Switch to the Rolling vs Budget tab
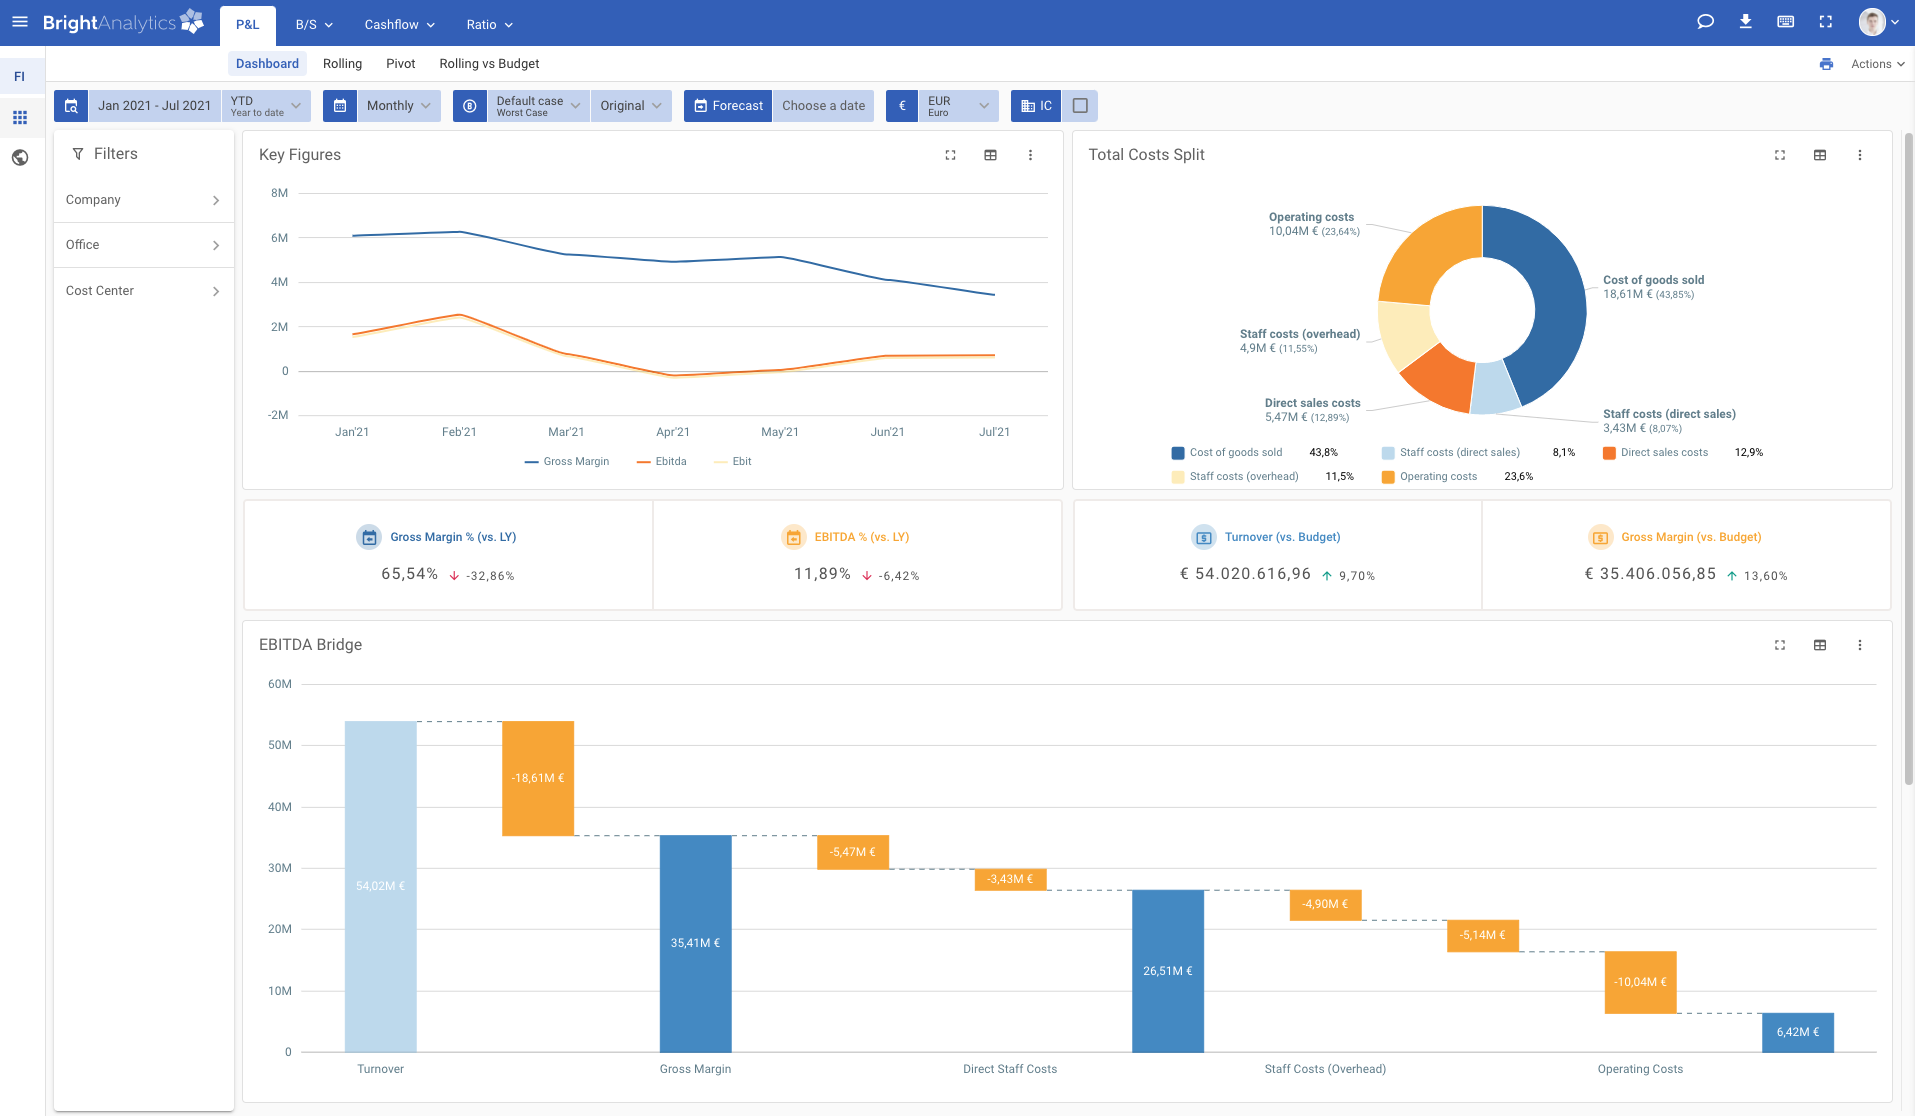 point(488,63)
